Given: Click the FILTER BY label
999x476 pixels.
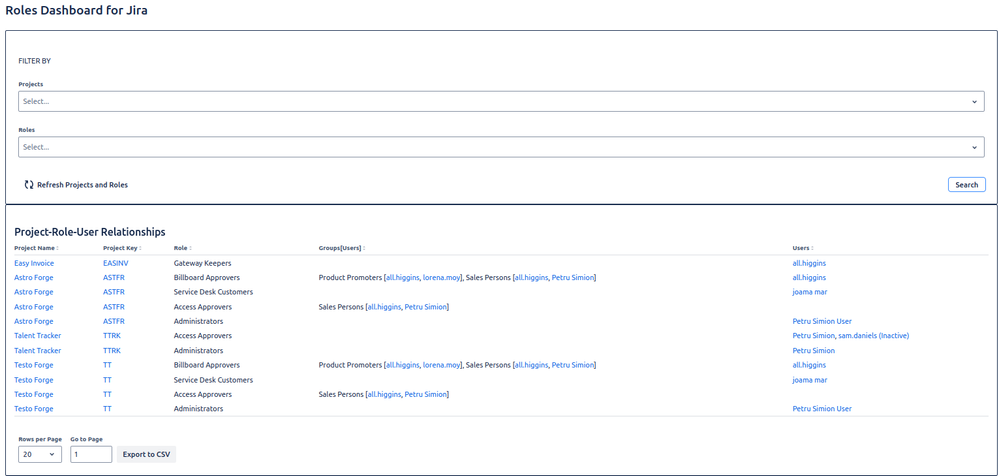Looking at the screenshot, I should pyautogui.click(x=34, y=61).
